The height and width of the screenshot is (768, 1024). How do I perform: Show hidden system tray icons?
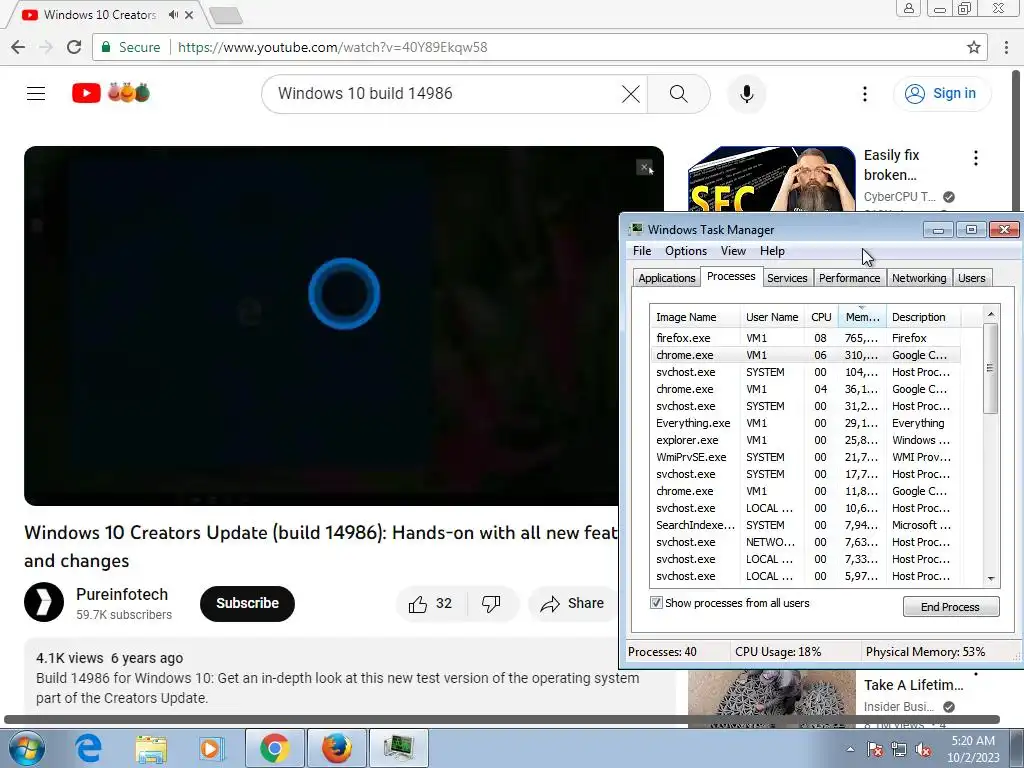click(850, 749)
